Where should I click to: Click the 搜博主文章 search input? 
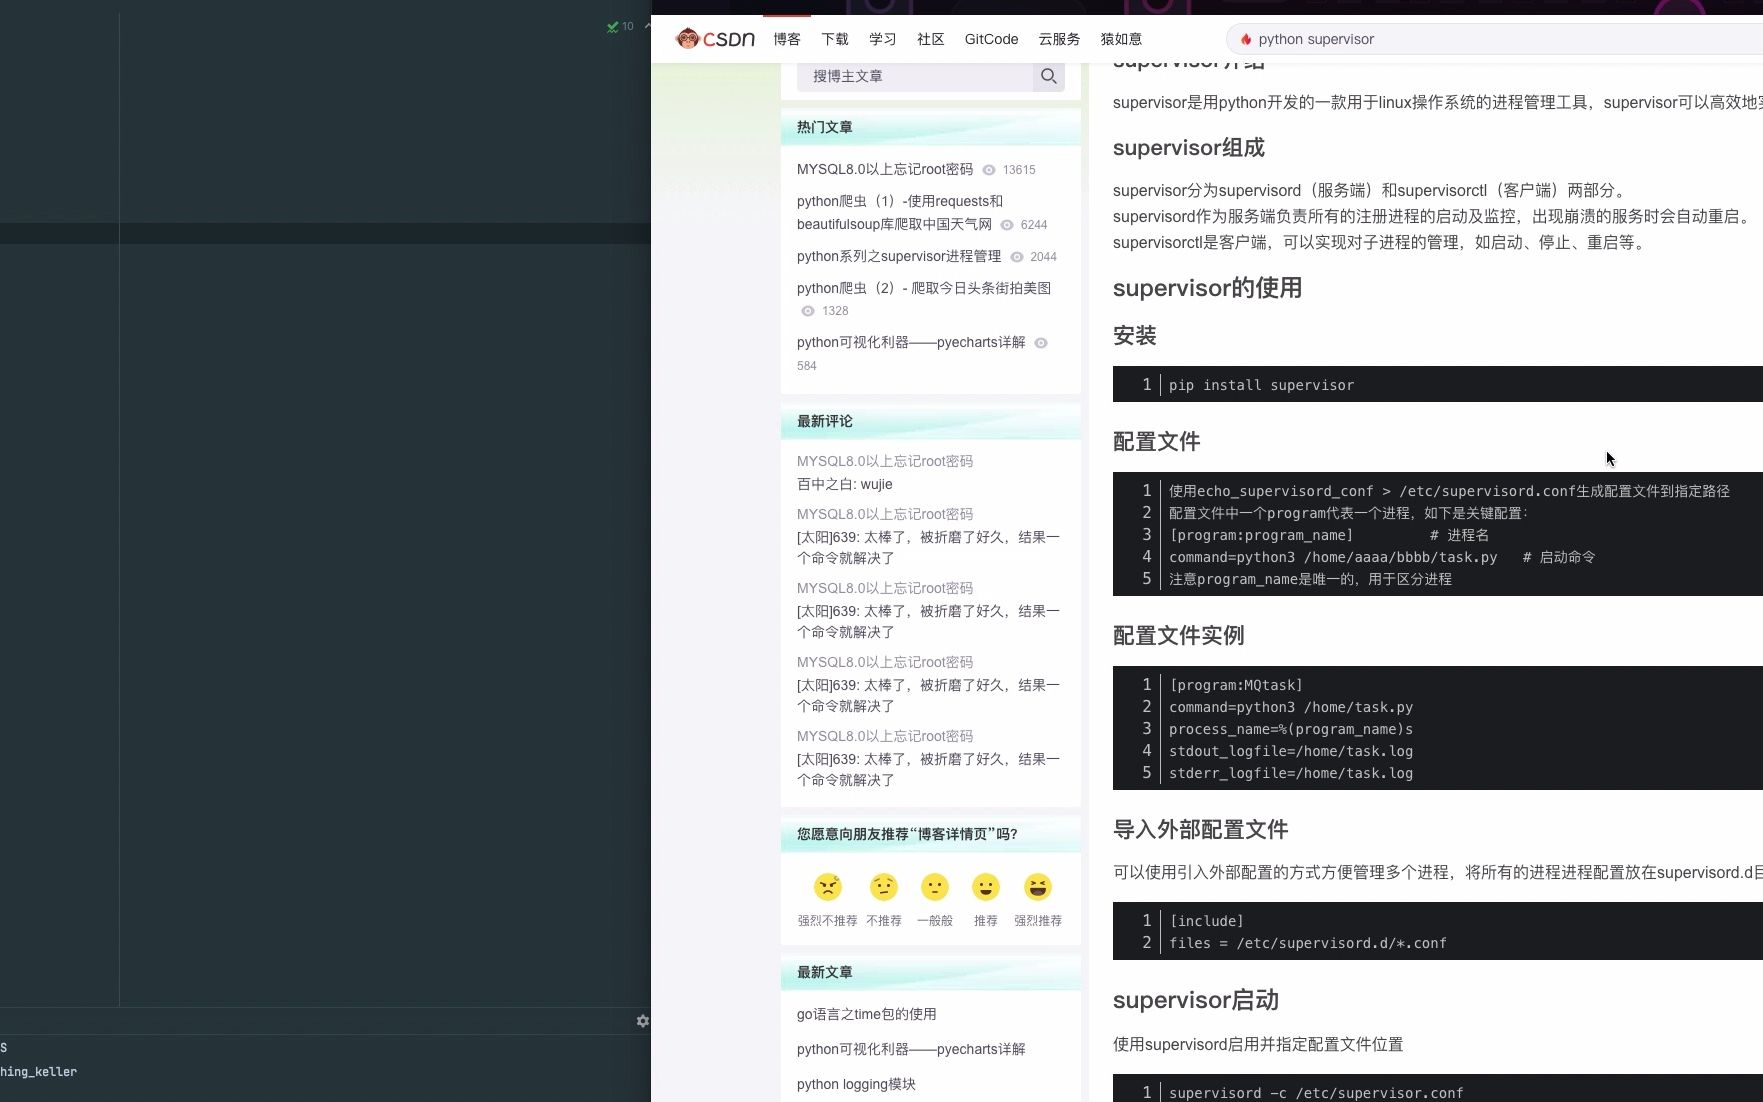[914, 76]
